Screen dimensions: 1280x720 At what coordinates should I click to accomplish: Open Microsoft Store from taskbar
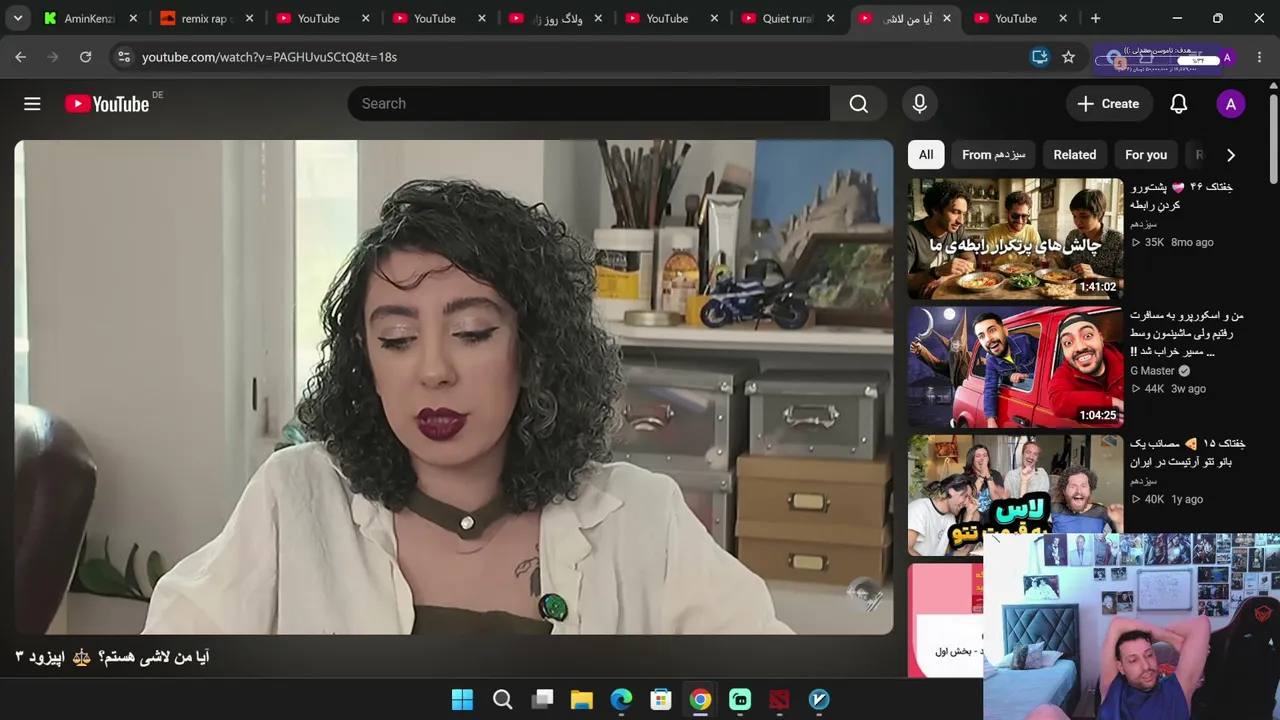[660, 700]
